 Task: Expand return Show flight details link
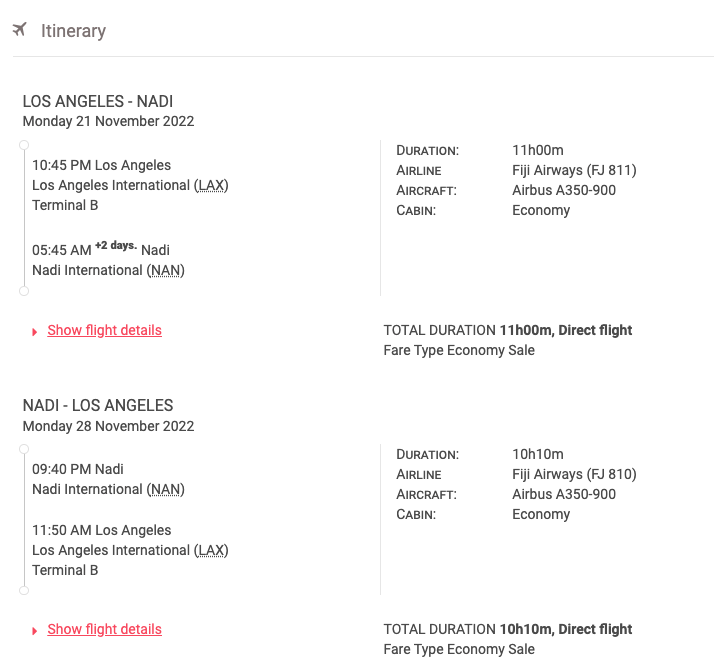coord(104,629)
